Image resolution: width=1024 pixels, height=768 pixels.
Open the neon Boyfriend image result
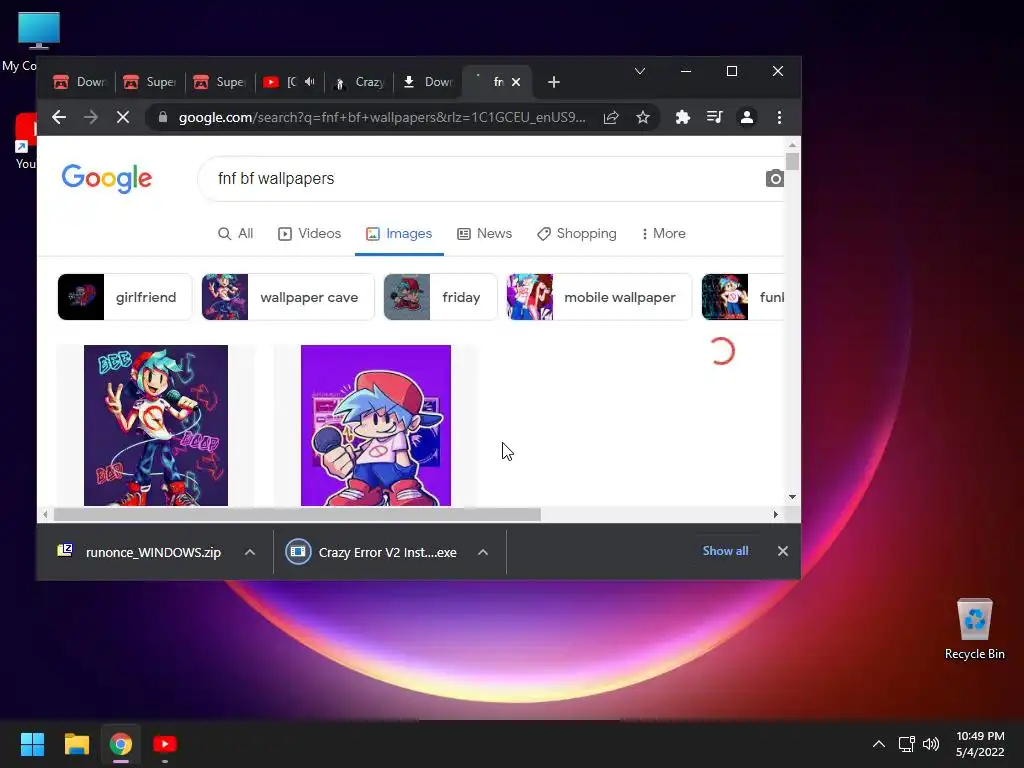coord(156,425)
